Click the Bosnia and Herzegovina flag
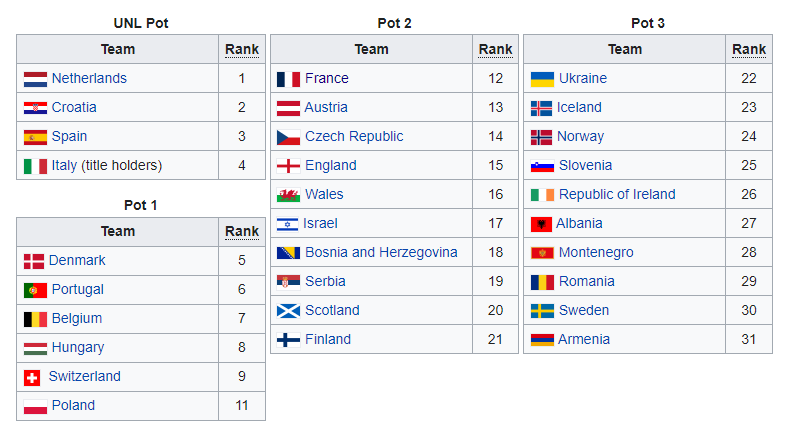Image resolution: width=811 pixels, height=444 pixels. click(x=288, y=253)
